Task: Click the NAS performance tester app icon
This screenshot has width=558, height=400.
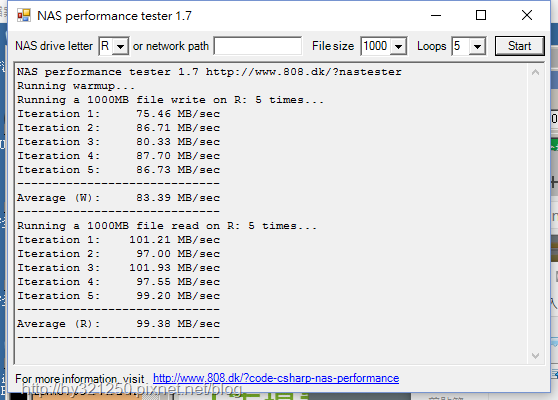Action: tap(24, 15)
